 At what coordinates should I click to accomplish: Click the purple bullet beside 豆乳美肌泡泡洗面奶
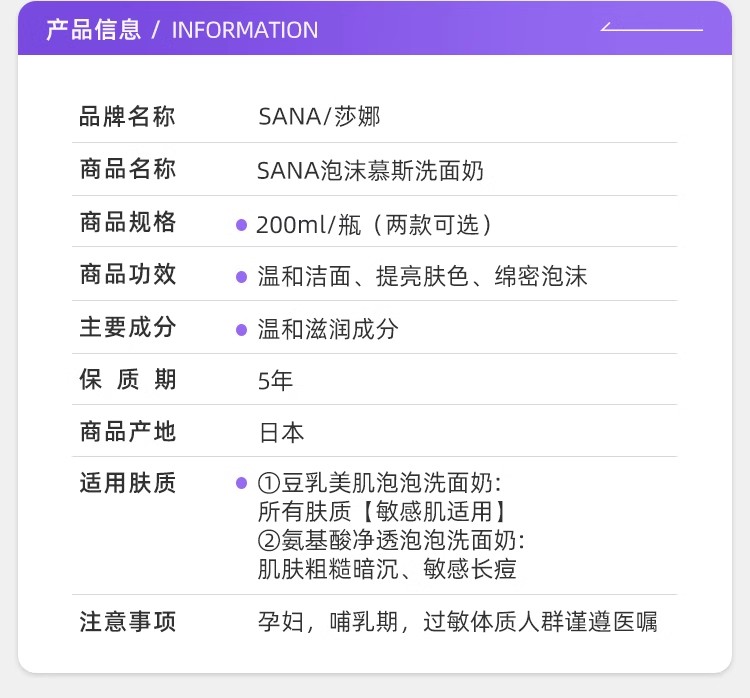[242, 483]
